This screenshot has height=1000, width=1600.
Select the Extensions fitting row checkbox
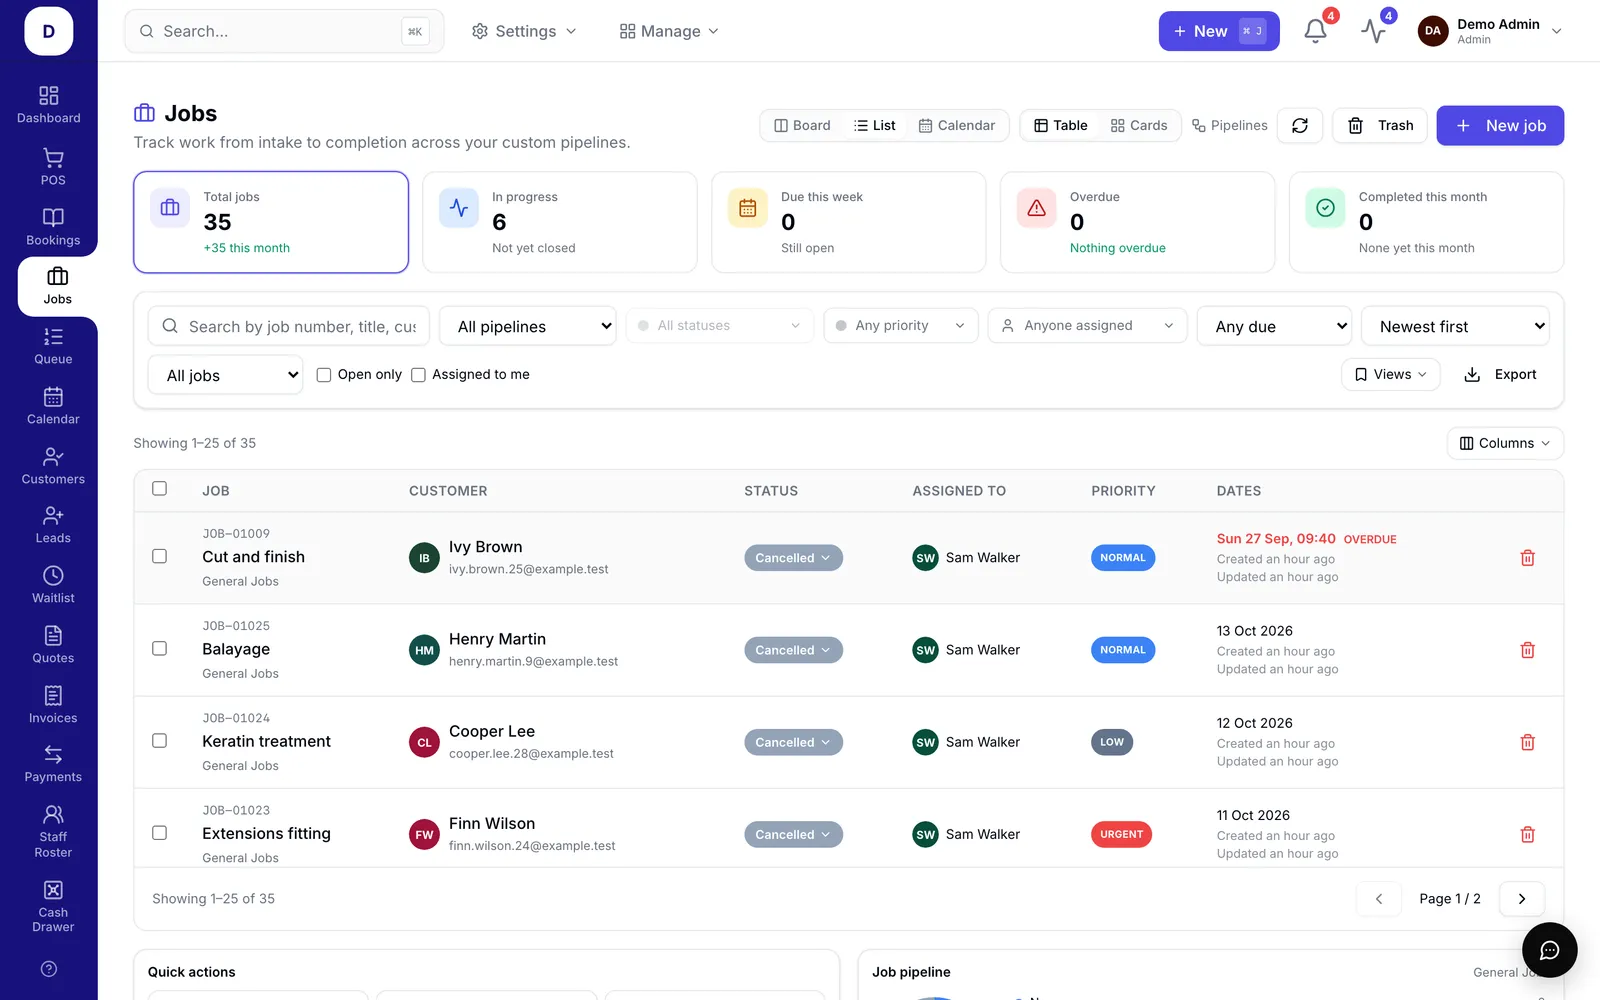(x=159, y=833)
